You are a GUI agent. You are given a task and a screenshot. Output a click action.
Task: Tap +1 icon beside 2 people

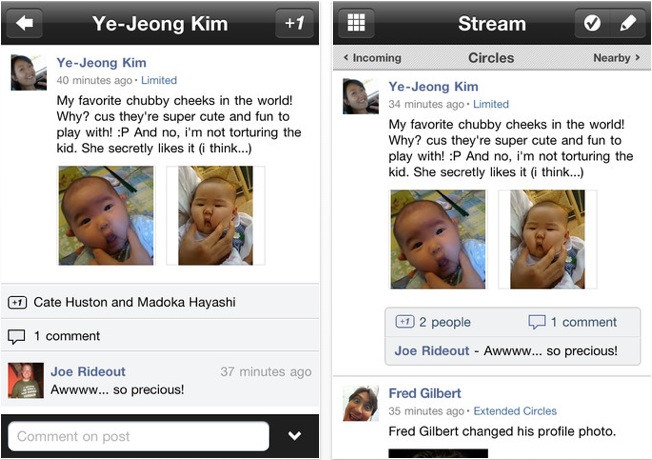pyautogui.click(x=405, y=322)
